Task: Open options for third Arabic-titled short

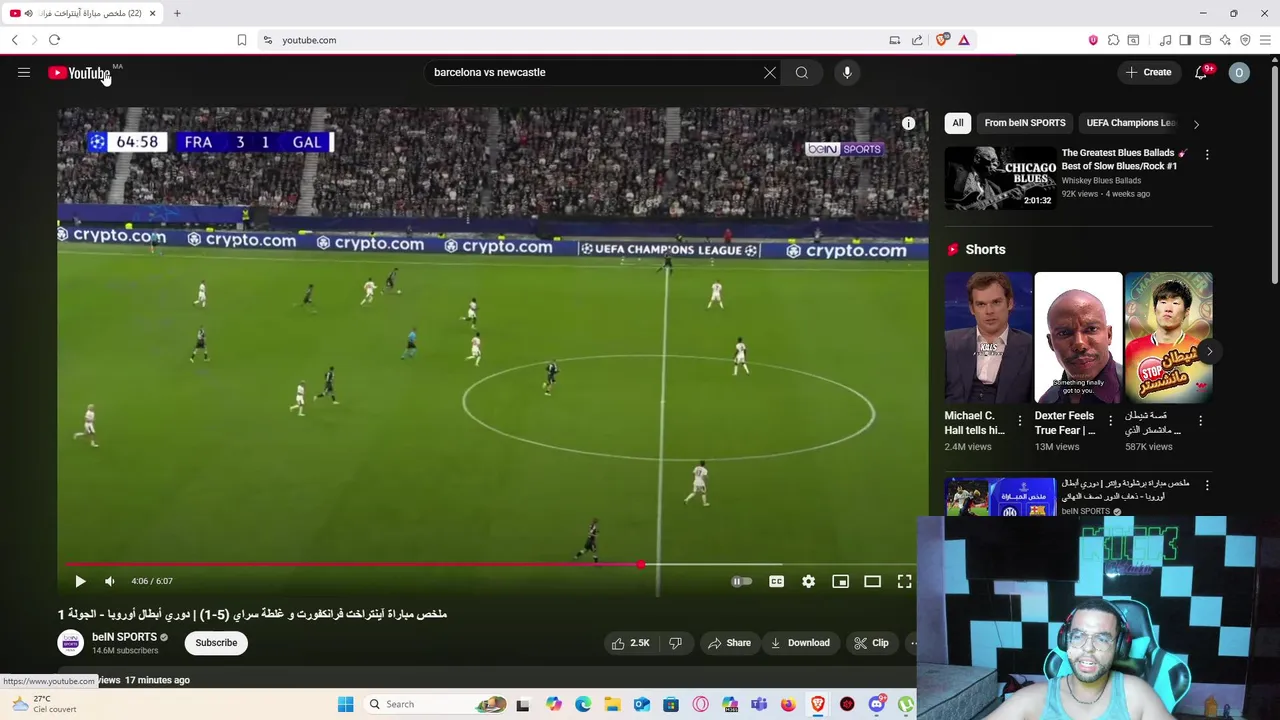Action: [x=1200, y=421]
